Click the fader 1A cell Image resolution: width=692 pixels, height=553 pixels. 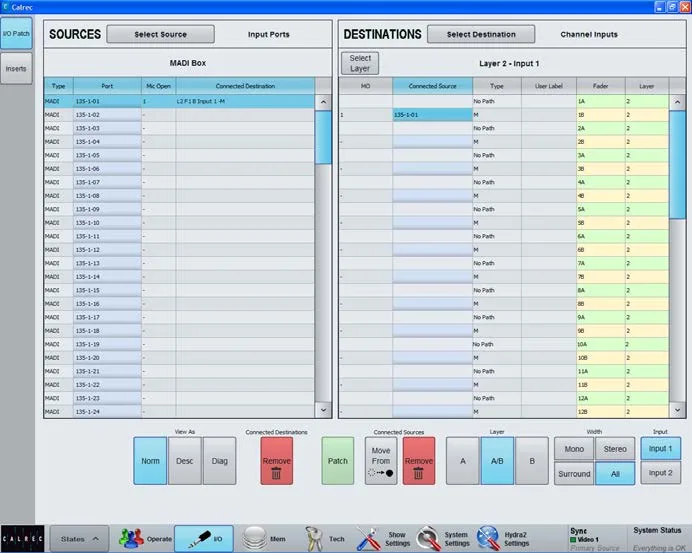tap(601, 101)
